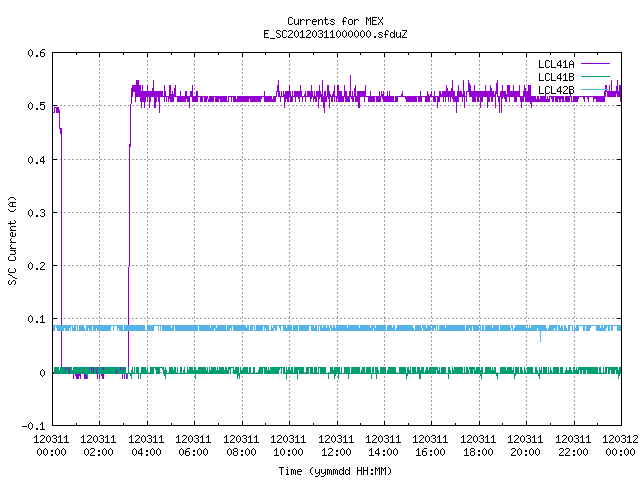The image size is (640, 480).
Task: Click the purple line sample beside LCL41A
Action: (595, 64)
